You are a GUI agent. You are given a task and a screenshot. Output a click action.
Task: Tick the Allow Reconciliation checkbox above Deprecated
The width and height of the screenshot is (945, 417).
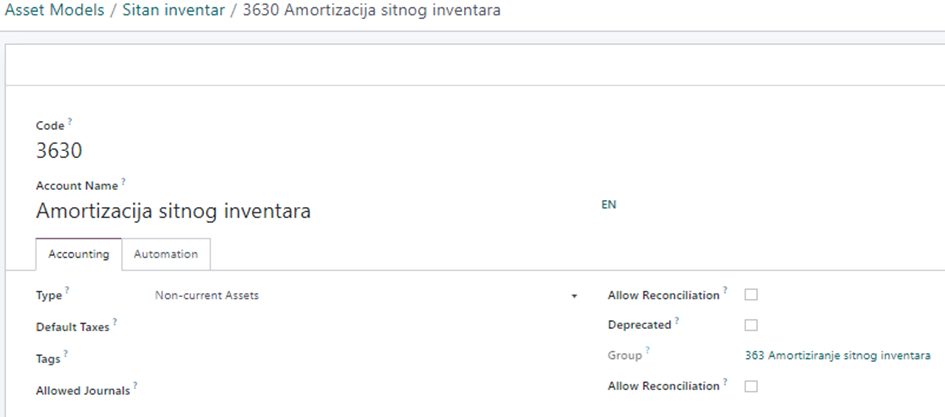pos(752,295)
